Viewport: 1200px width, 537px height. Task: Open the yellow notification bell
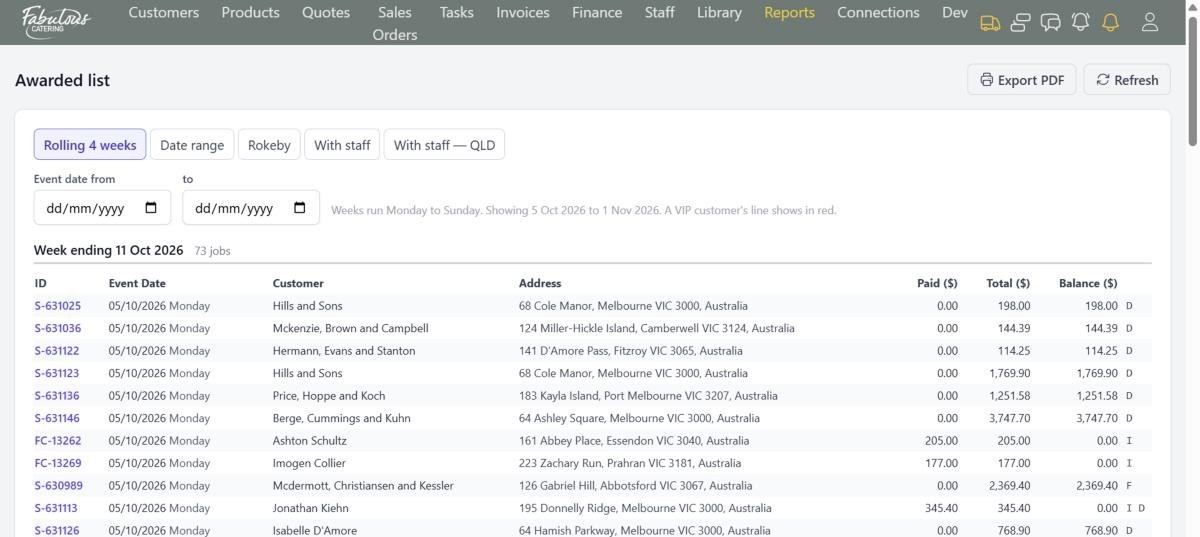pos(1110,22)
